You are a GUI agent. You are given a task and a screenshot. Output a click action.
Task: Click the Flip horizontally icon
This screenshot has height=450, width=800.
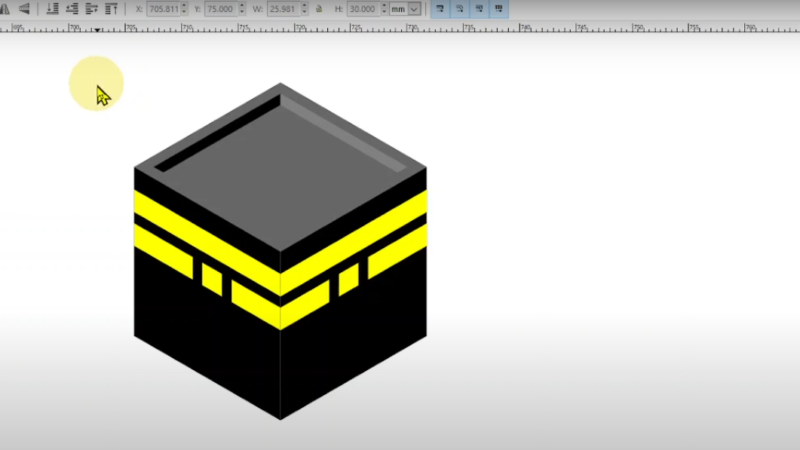[x=5, y=9]
